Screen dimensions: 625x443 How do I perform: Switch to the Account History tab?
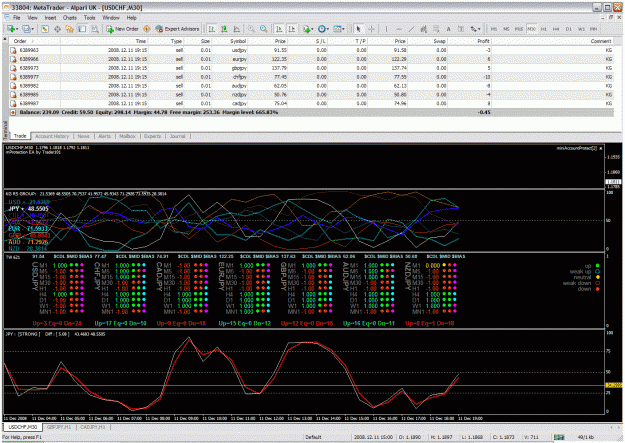(x=52, y=136)
